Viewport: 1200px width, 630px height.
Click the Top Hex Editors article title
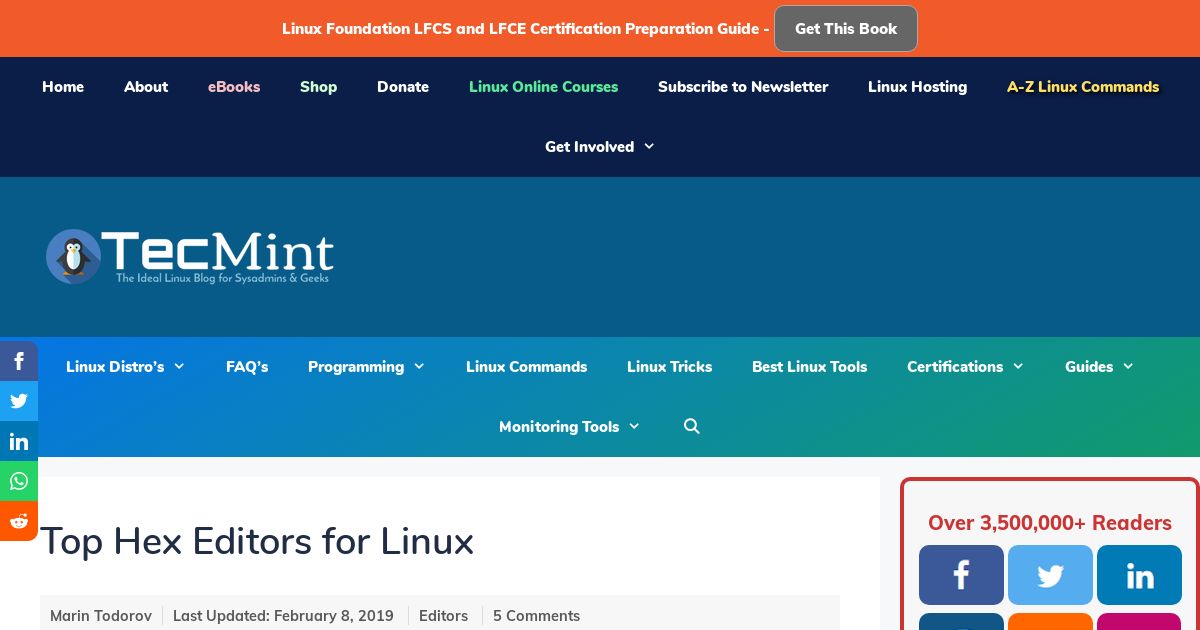click(x=257, y=541)
